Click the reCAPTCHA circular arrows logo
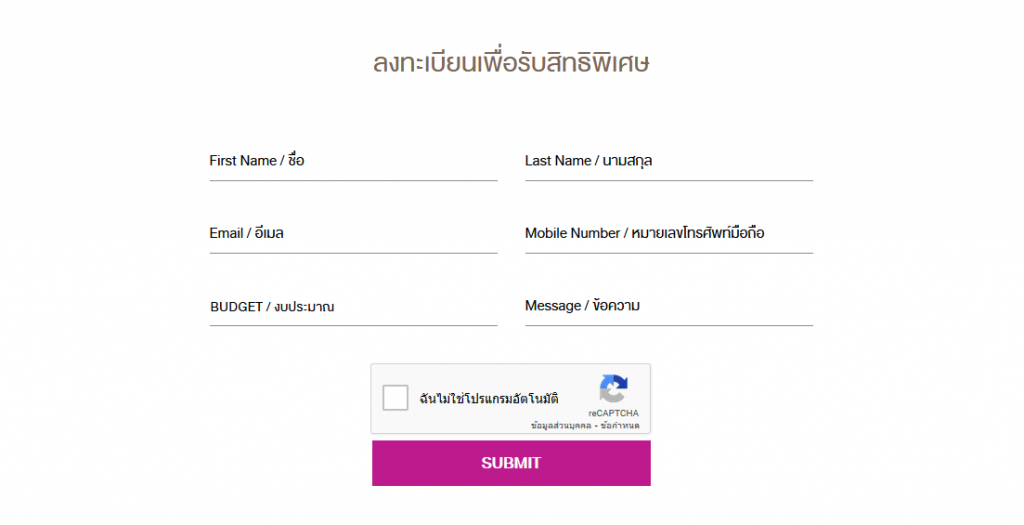This screenshot has height=525, width=1024. 613,389
